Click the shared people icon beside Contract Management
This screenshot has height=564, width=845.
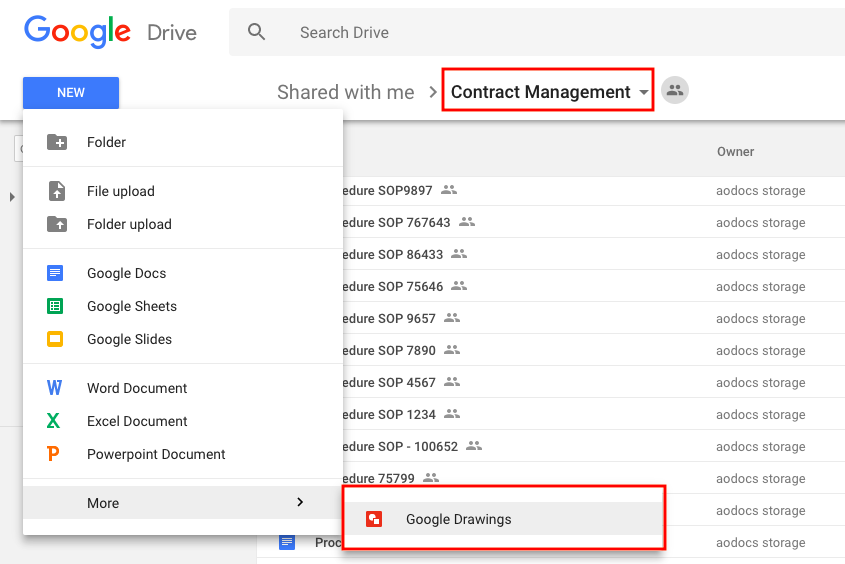tap(675, 90)
